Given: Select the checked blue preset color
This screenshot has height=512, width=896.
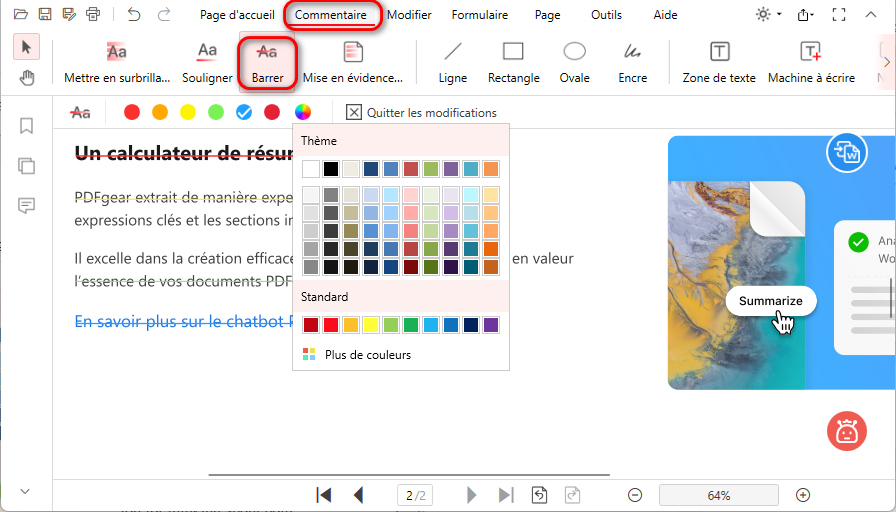Looking at the screenshot, I should pyautogui.click(x=244, y=113).
